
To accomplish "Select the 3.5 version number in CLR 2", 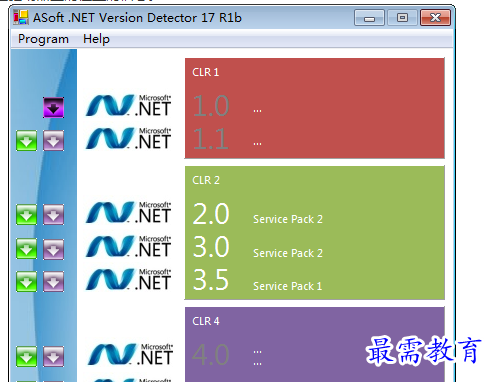I will pos(211,280).
